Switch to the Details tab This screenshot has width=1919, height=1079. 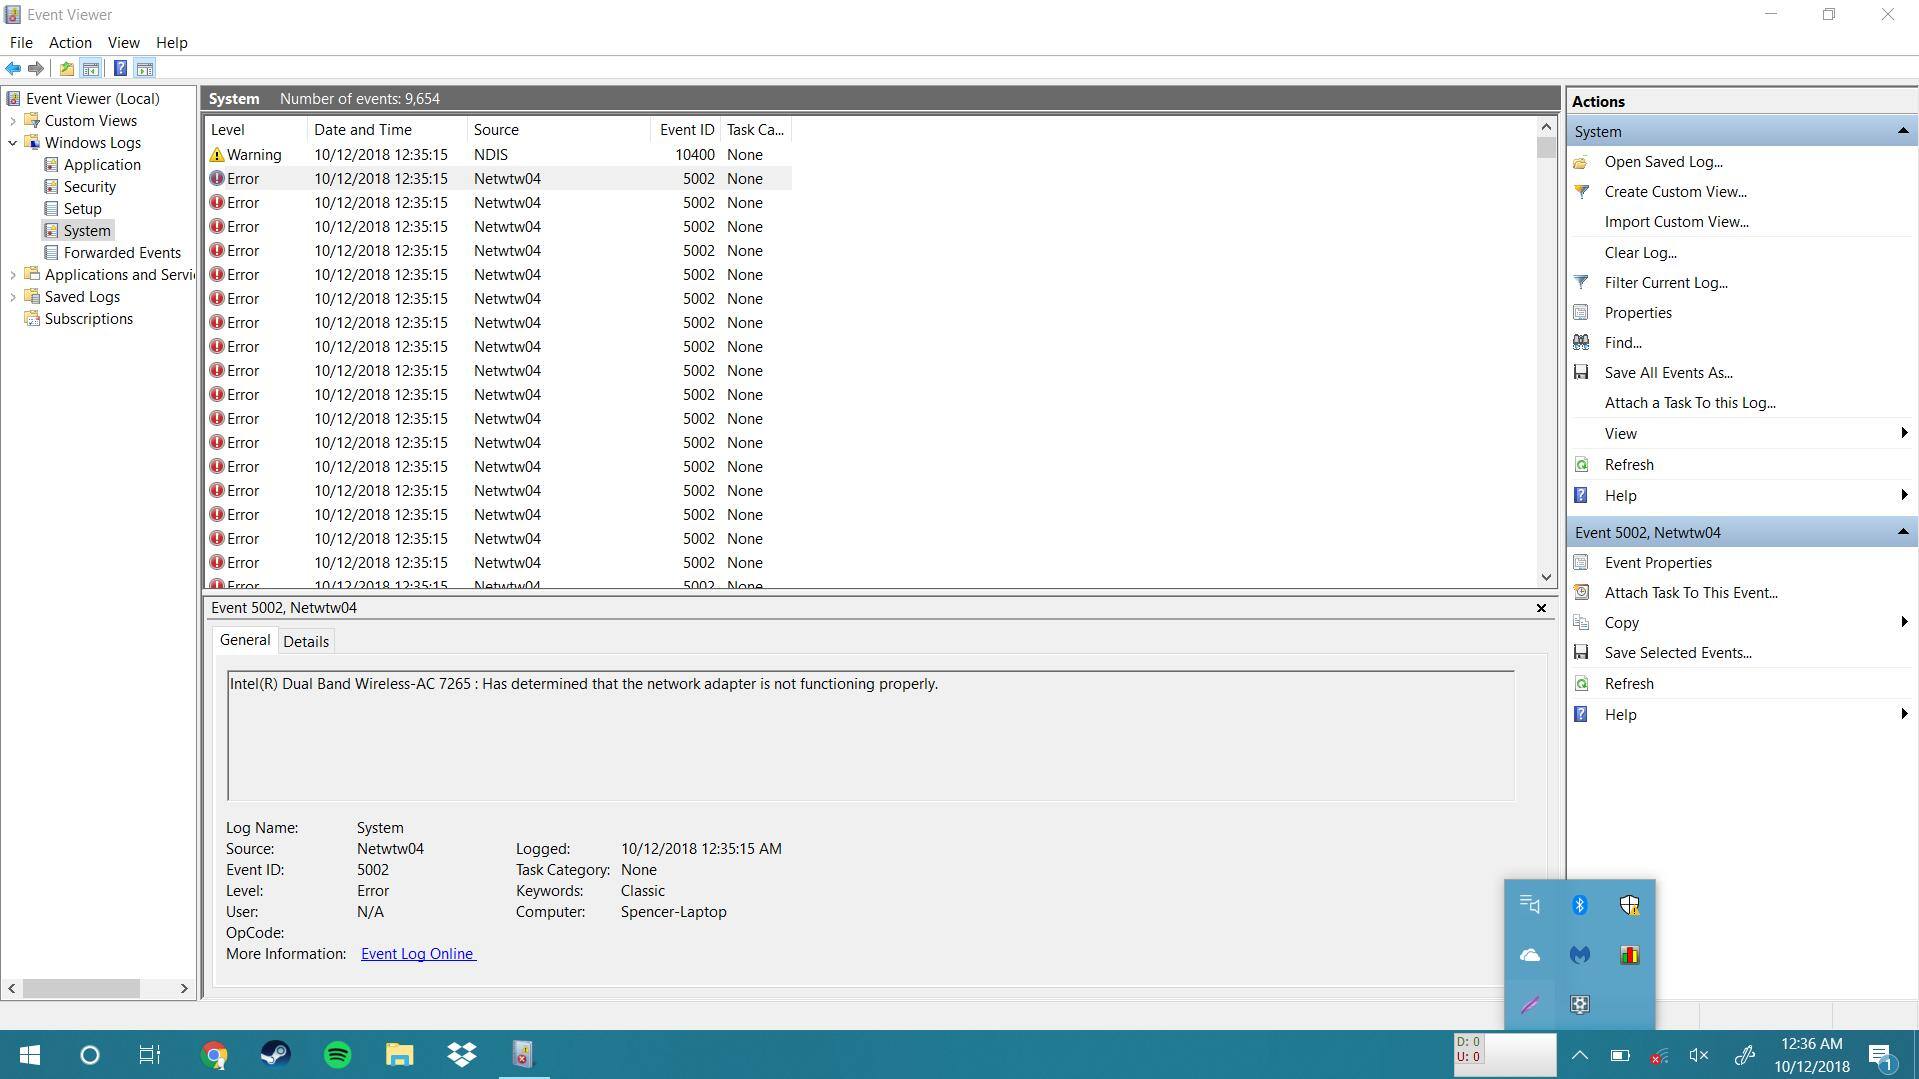click(306, 640)
